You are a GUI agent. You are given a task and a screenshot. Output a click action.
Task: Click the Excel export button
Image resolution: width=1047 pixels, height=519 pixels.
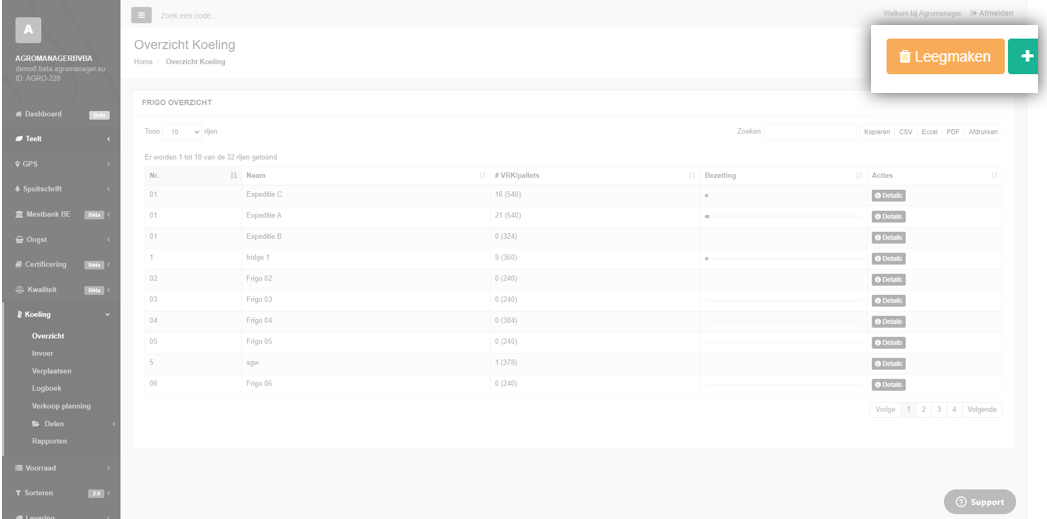[929, 132]
